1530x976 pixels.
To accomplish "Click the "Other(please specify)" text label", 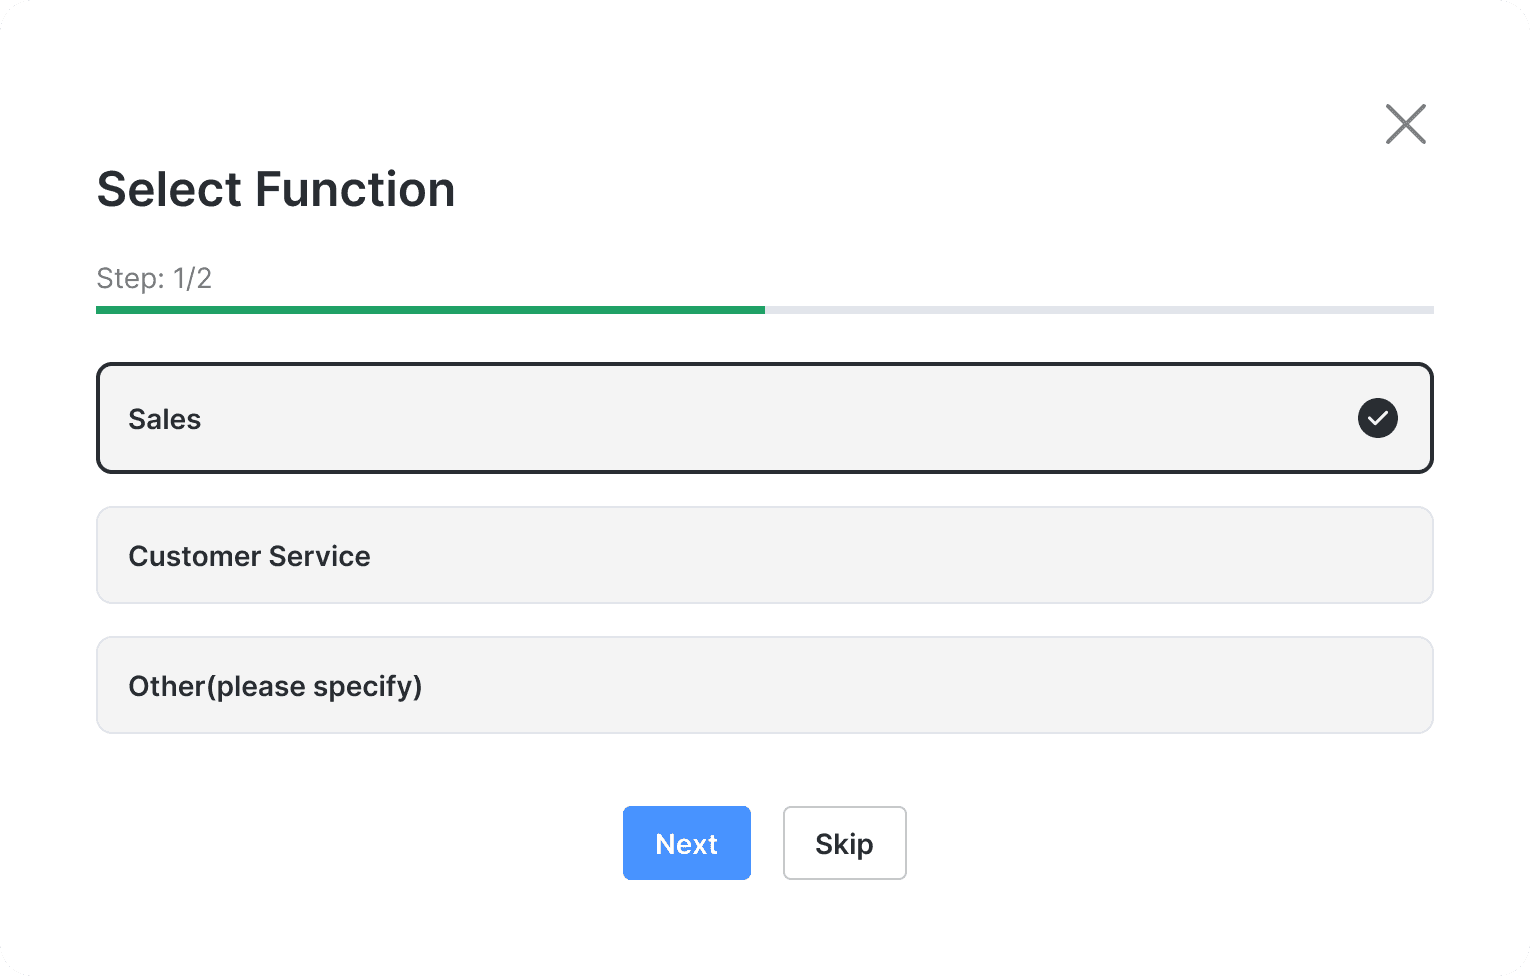I will coord(275,686).
